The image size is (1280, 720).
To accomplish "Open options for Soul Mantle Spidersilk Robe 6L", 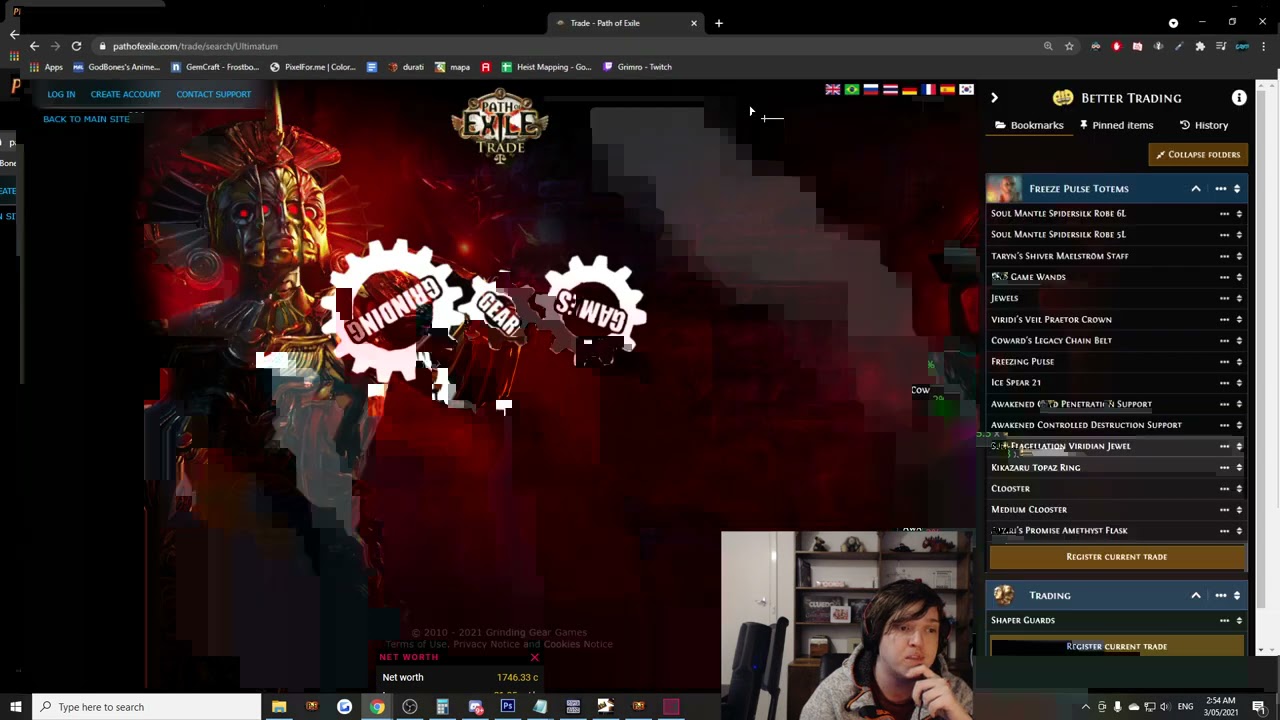I will 1224,213.
